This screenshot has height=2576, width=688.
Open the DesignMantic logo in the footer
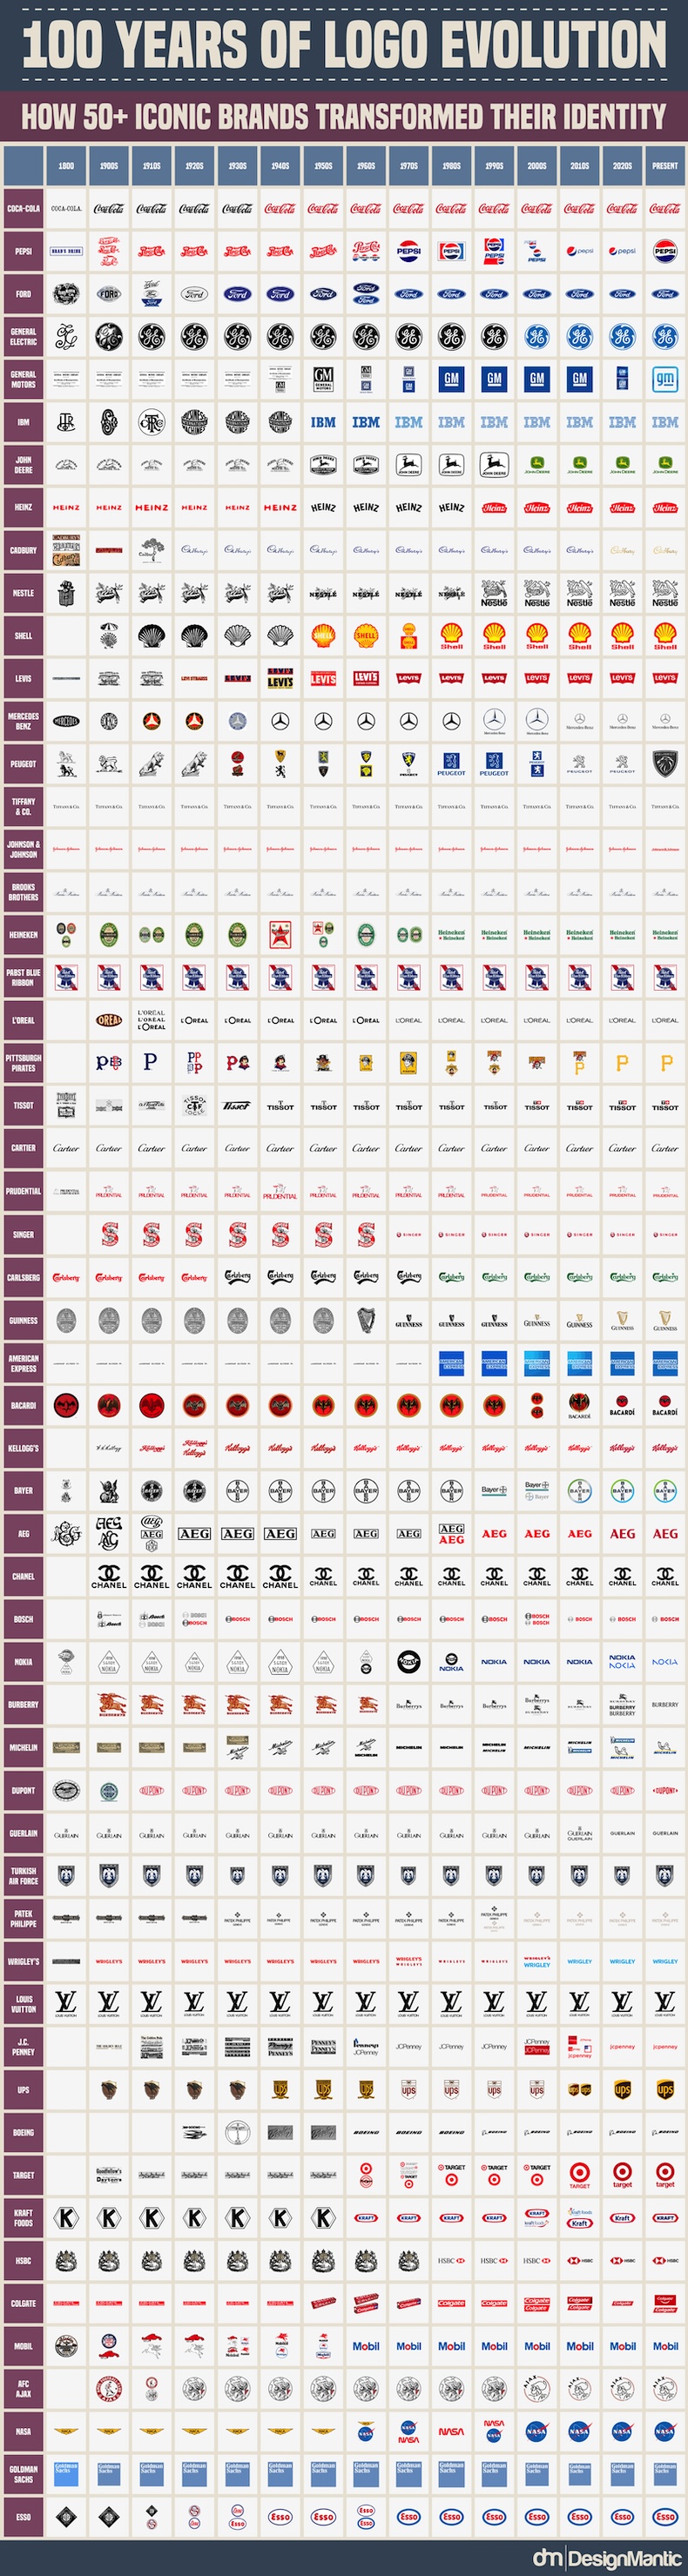(x=606, y=2558)
